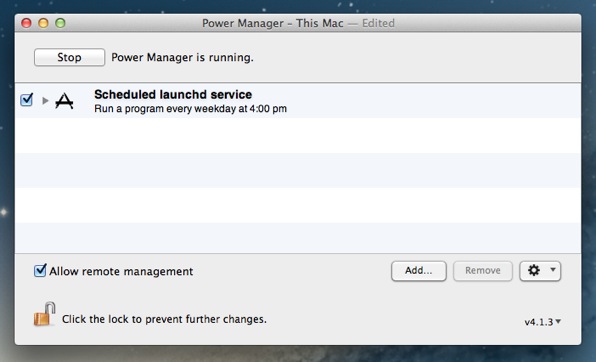Select the Scheduled launchd service title text

(x=173, y=94)
